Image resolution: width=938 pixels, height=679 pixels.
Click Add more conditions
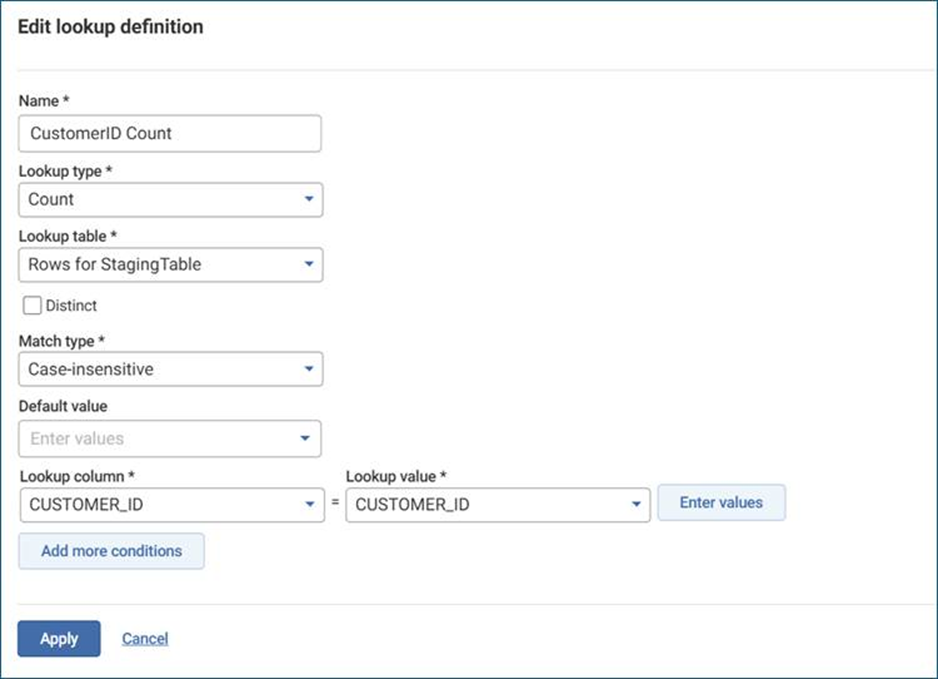(111, 551)
